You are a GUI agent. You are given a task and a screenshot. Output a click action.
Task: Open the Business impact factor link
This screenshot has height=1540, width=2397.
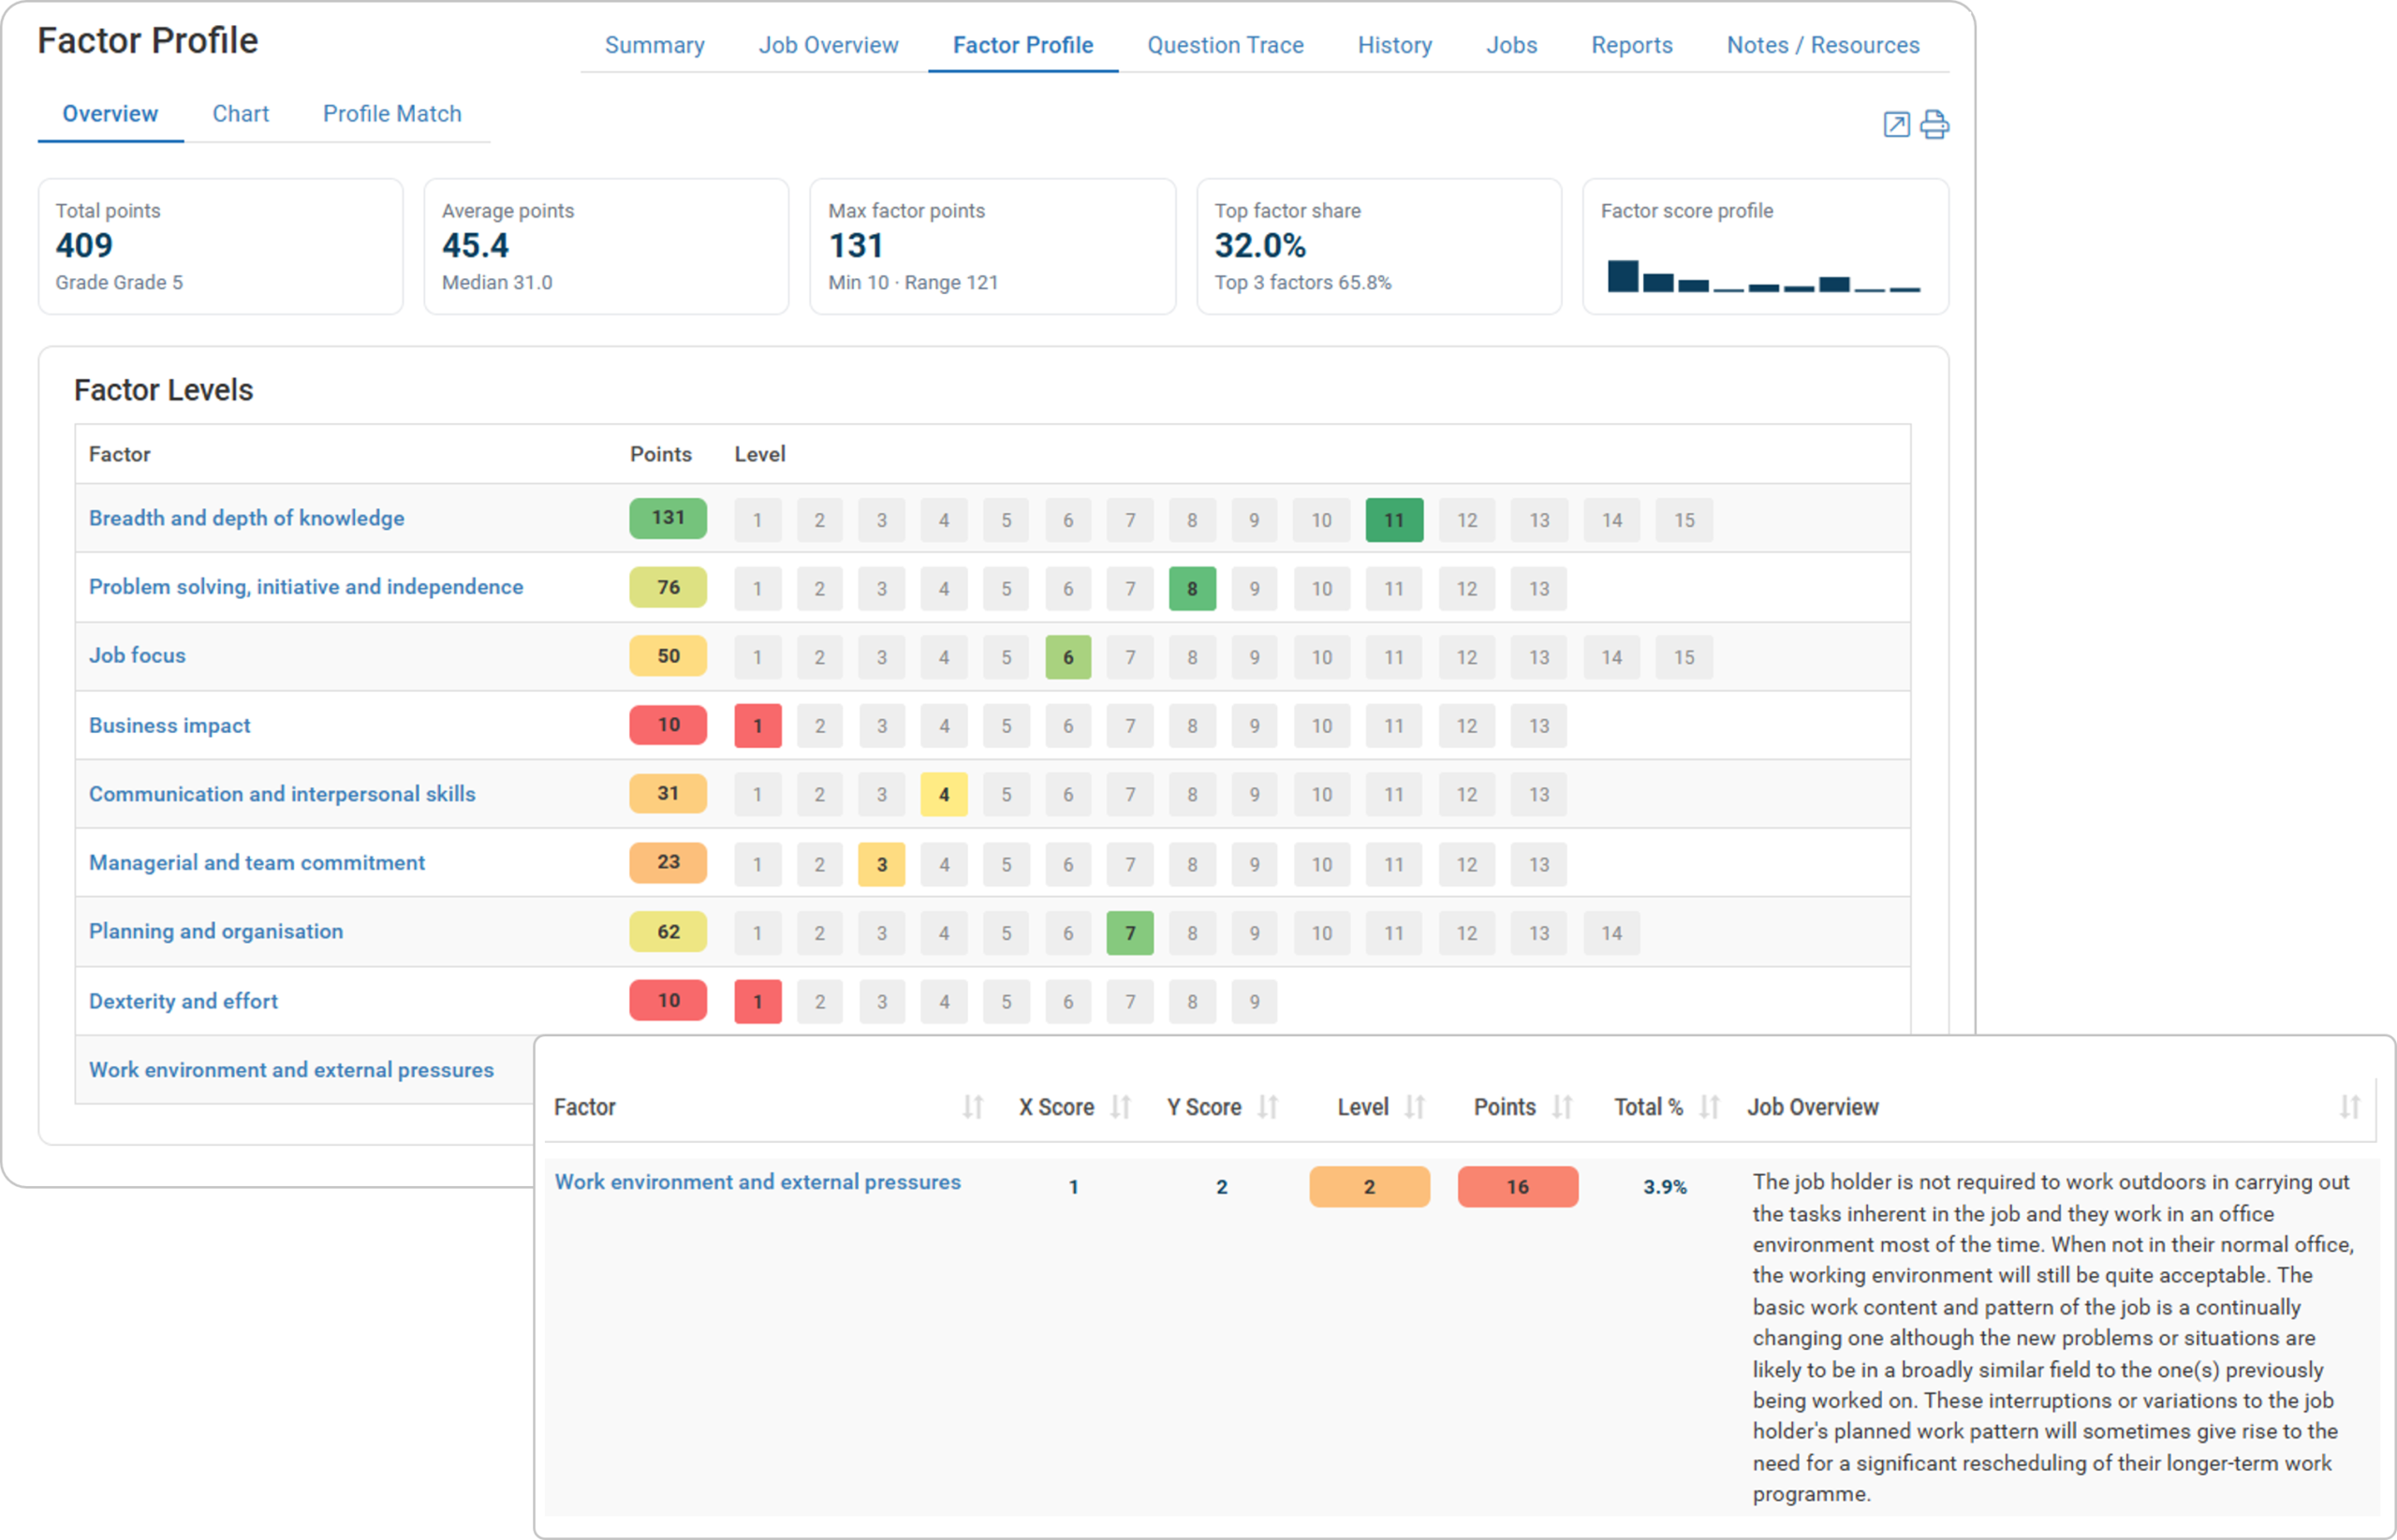point(169,725)
